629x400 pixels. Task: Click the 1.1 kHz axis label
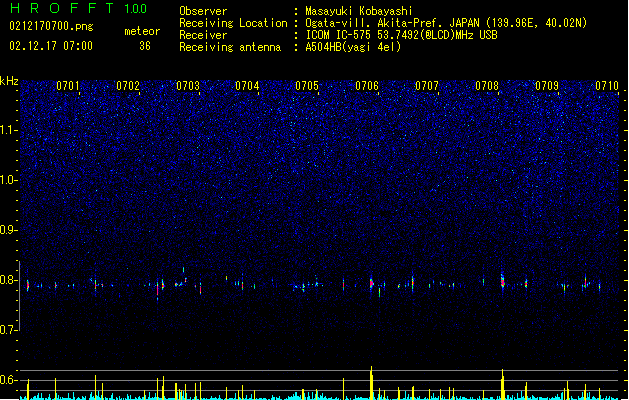tap(9, 130)
